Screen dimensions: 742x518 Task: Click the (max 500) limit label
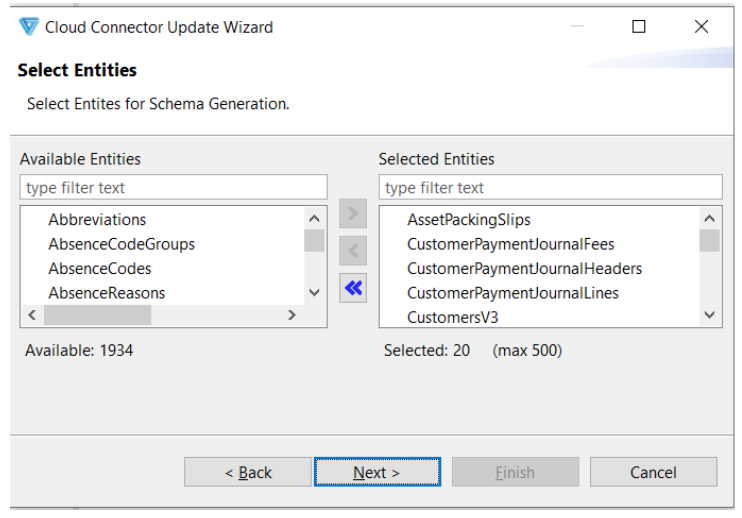[x=527, y=351]
